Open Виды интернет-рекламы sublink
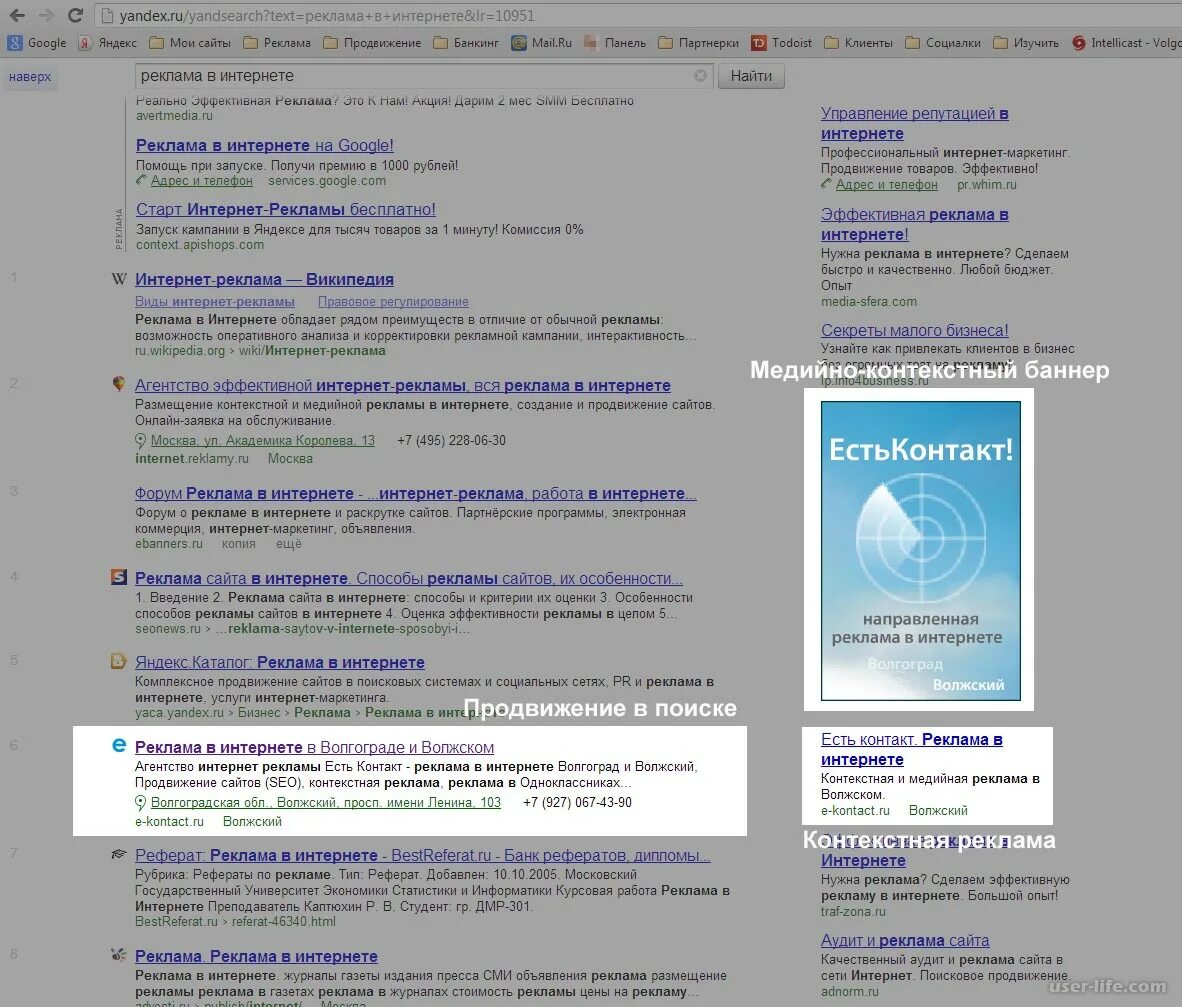 click(215, 301)
